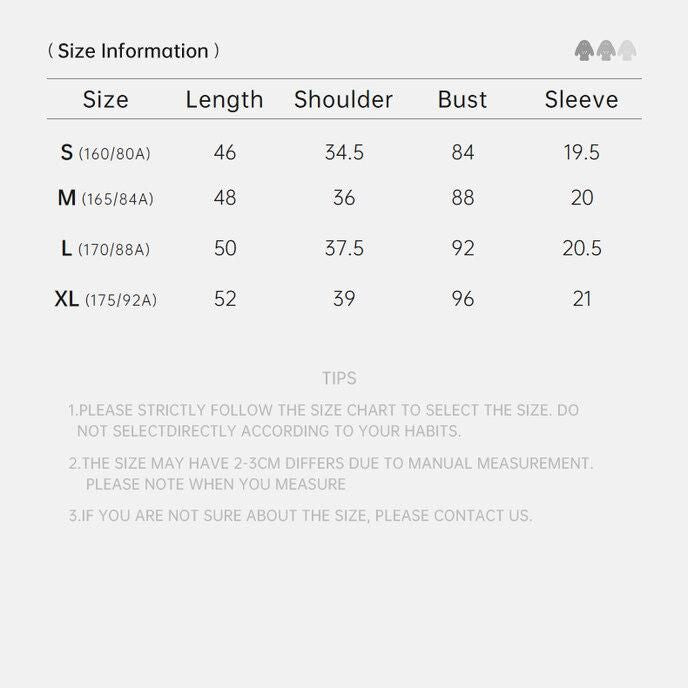The width and height of the screenshot is (688, 688).
Task: Select the Length column header
Action: point(225,100)
